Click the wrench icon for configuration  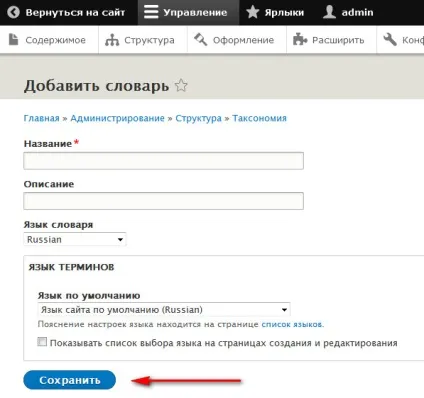[390, 40]
